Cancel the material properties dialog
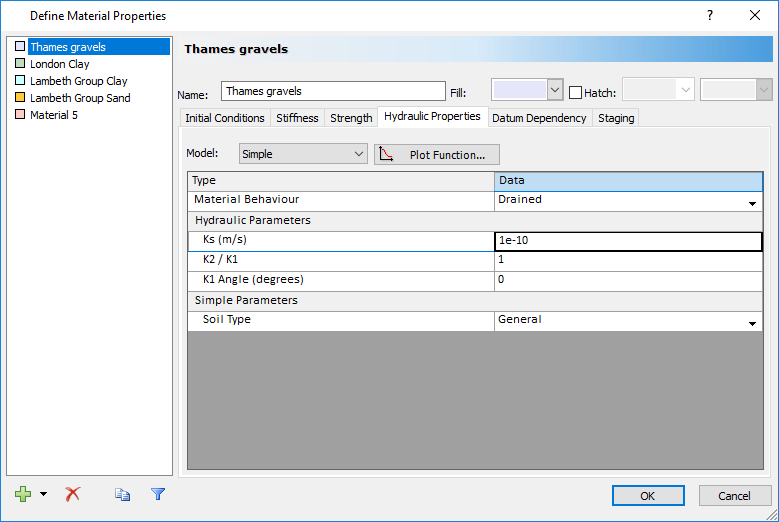The width and height of the screenshot is (779, 522). pyautogui.click(x=734, y=496)
